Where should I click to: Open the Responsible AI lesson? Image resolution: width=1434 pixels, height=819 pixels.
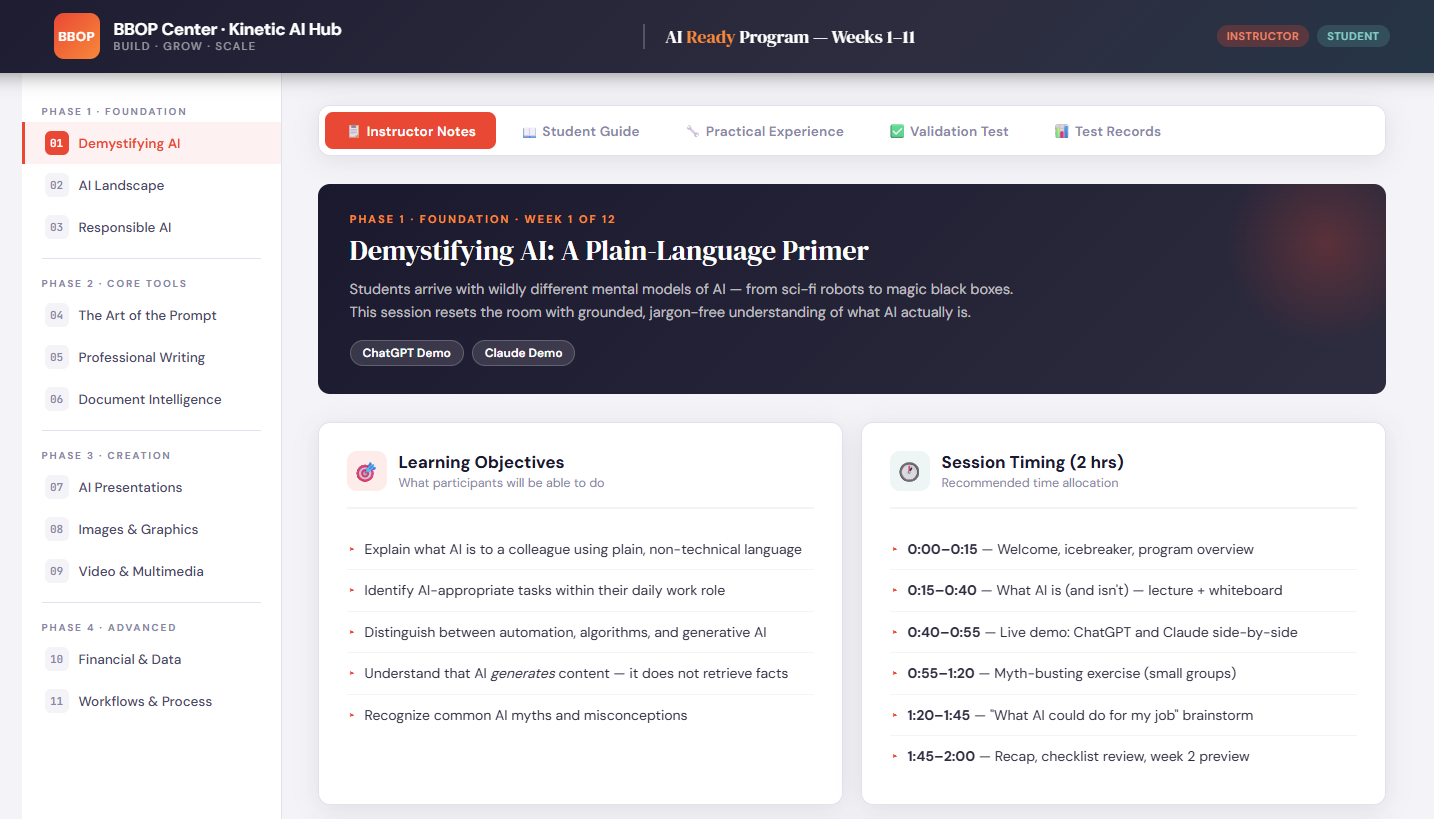click(x=152, y=227)
